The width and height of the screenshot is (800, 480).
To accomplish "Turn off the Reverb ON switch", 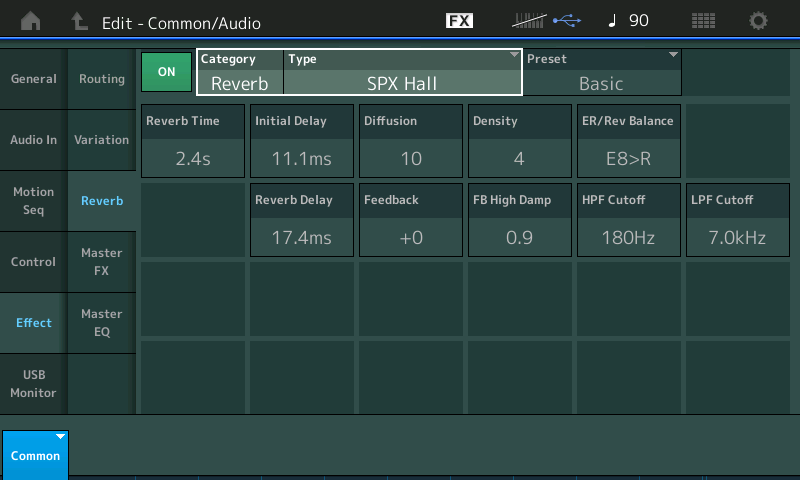I will coord(166,72).
